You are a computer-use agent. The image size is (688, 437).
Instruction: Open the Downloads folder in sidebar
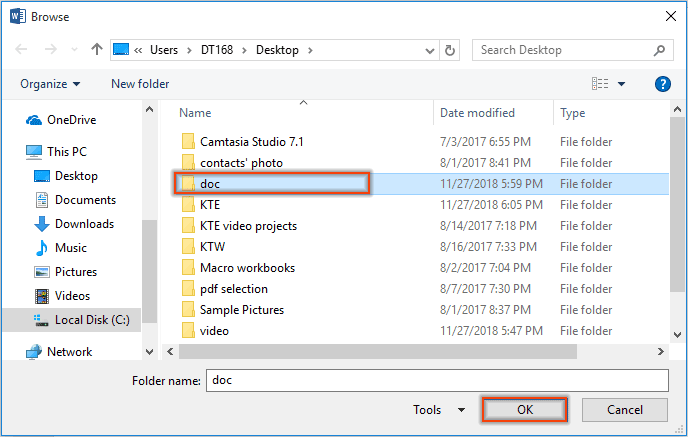(84, 224)
